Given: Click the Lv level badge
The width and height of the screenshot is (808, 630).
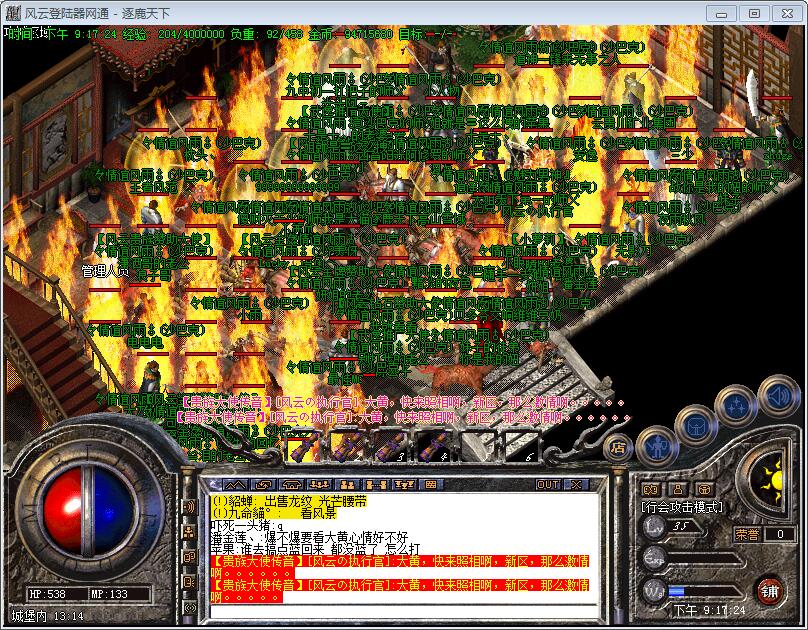Looking at the screenshot, I should [x=654, y=526].
